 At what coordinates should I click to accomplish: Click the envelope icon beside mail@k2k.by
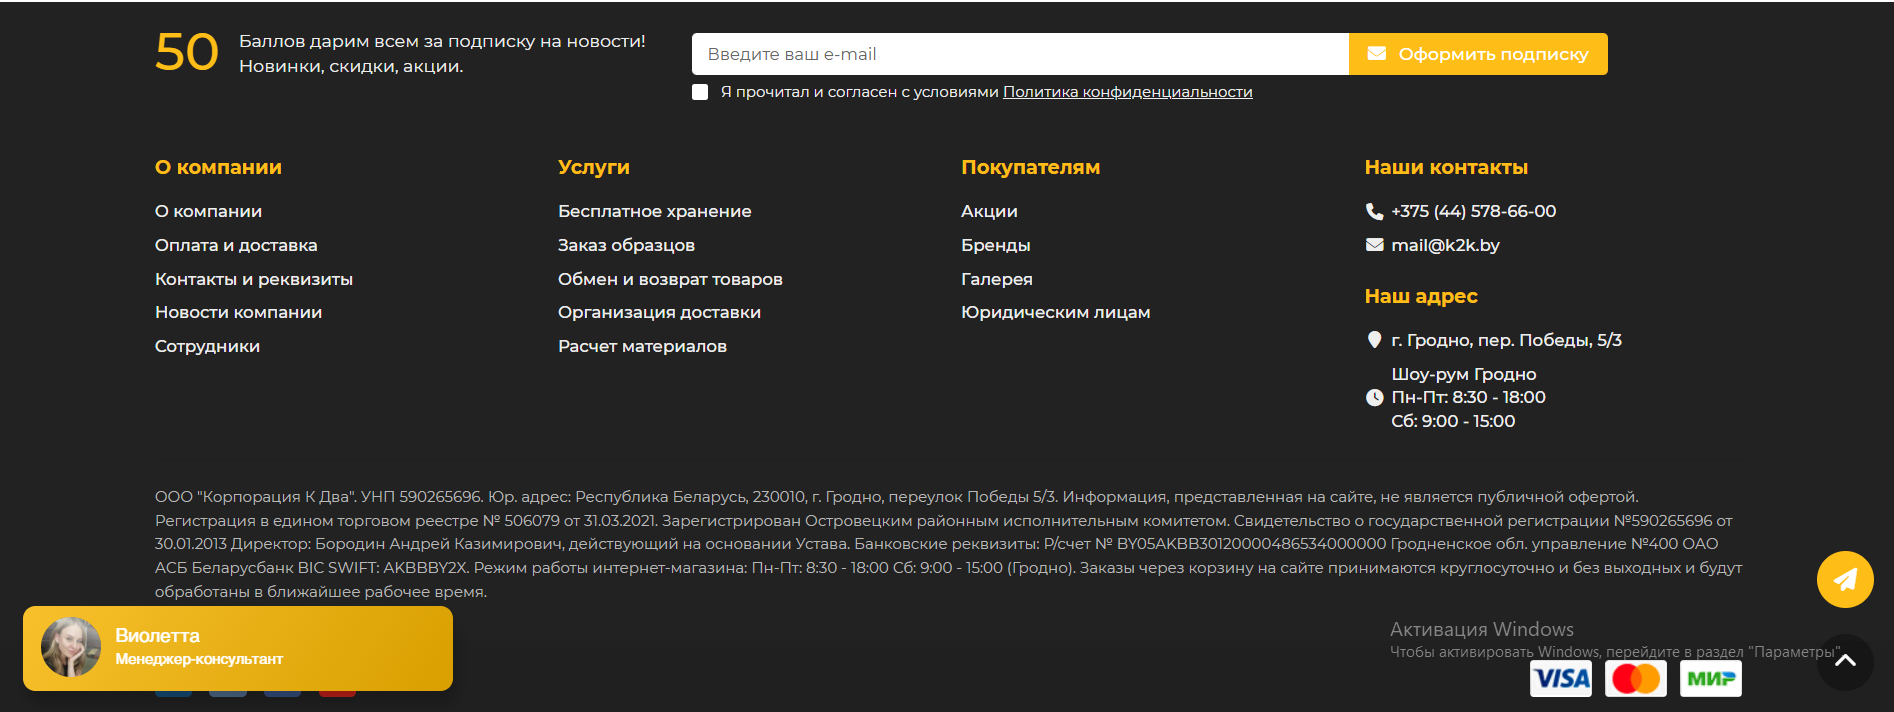pos(1374,245)
